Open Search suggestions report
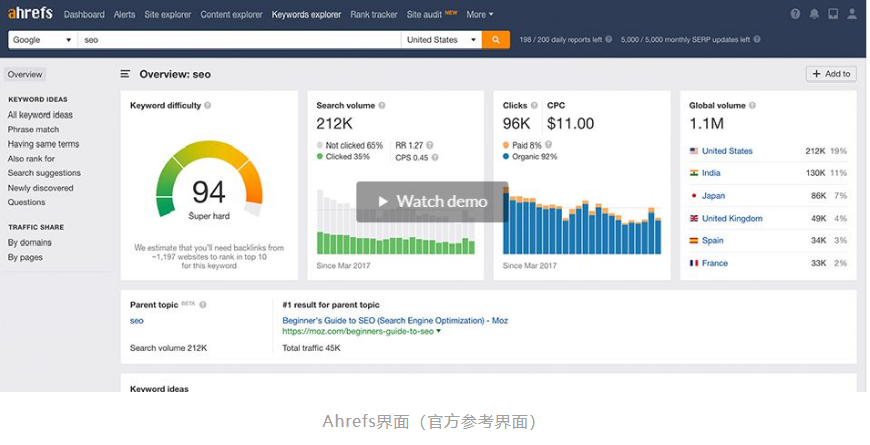The width and height of the screenshot is (870, 445). coord(44,173)
